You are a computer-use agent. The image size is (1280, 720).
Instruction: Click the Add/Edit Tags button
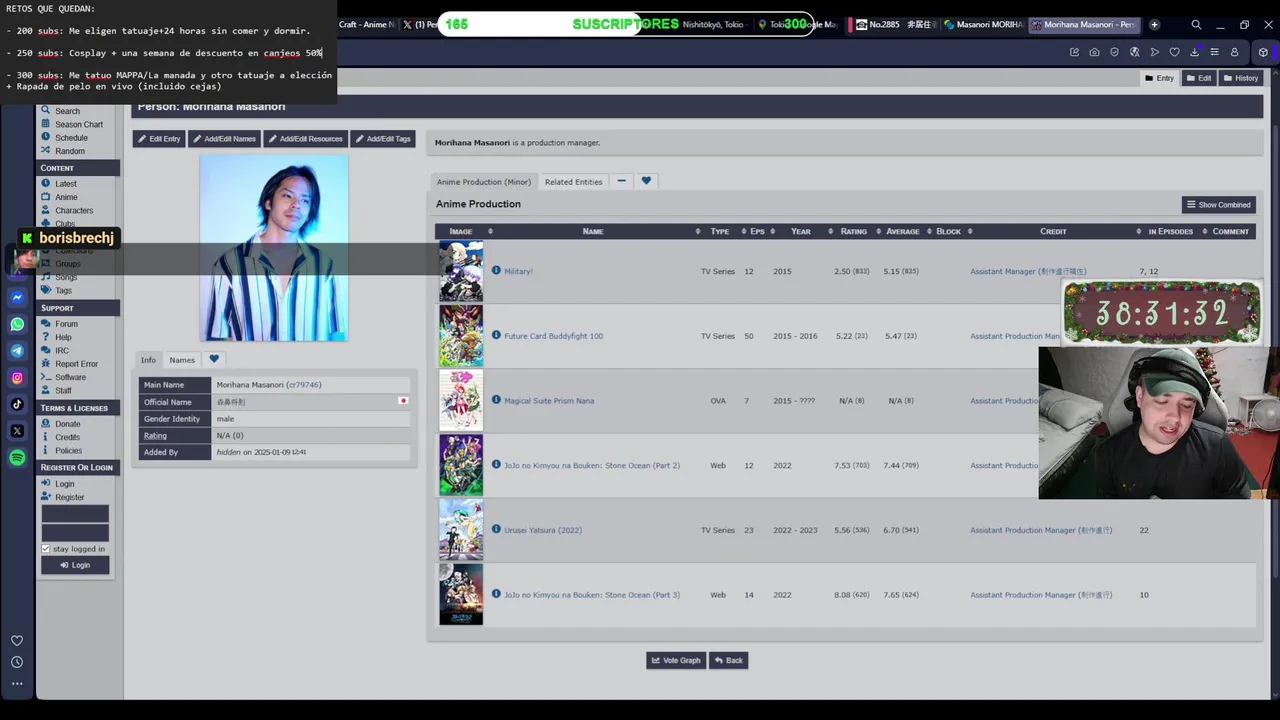(383, 139)
